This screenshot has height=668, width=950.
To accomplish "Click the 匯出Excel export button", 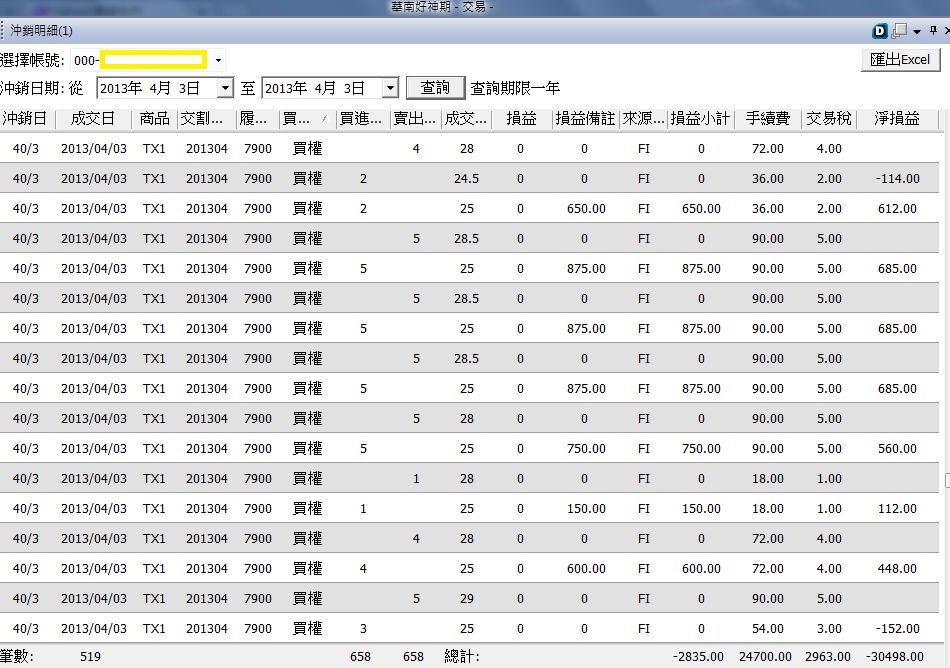I will pyautogui.click(x=900, y=60).
